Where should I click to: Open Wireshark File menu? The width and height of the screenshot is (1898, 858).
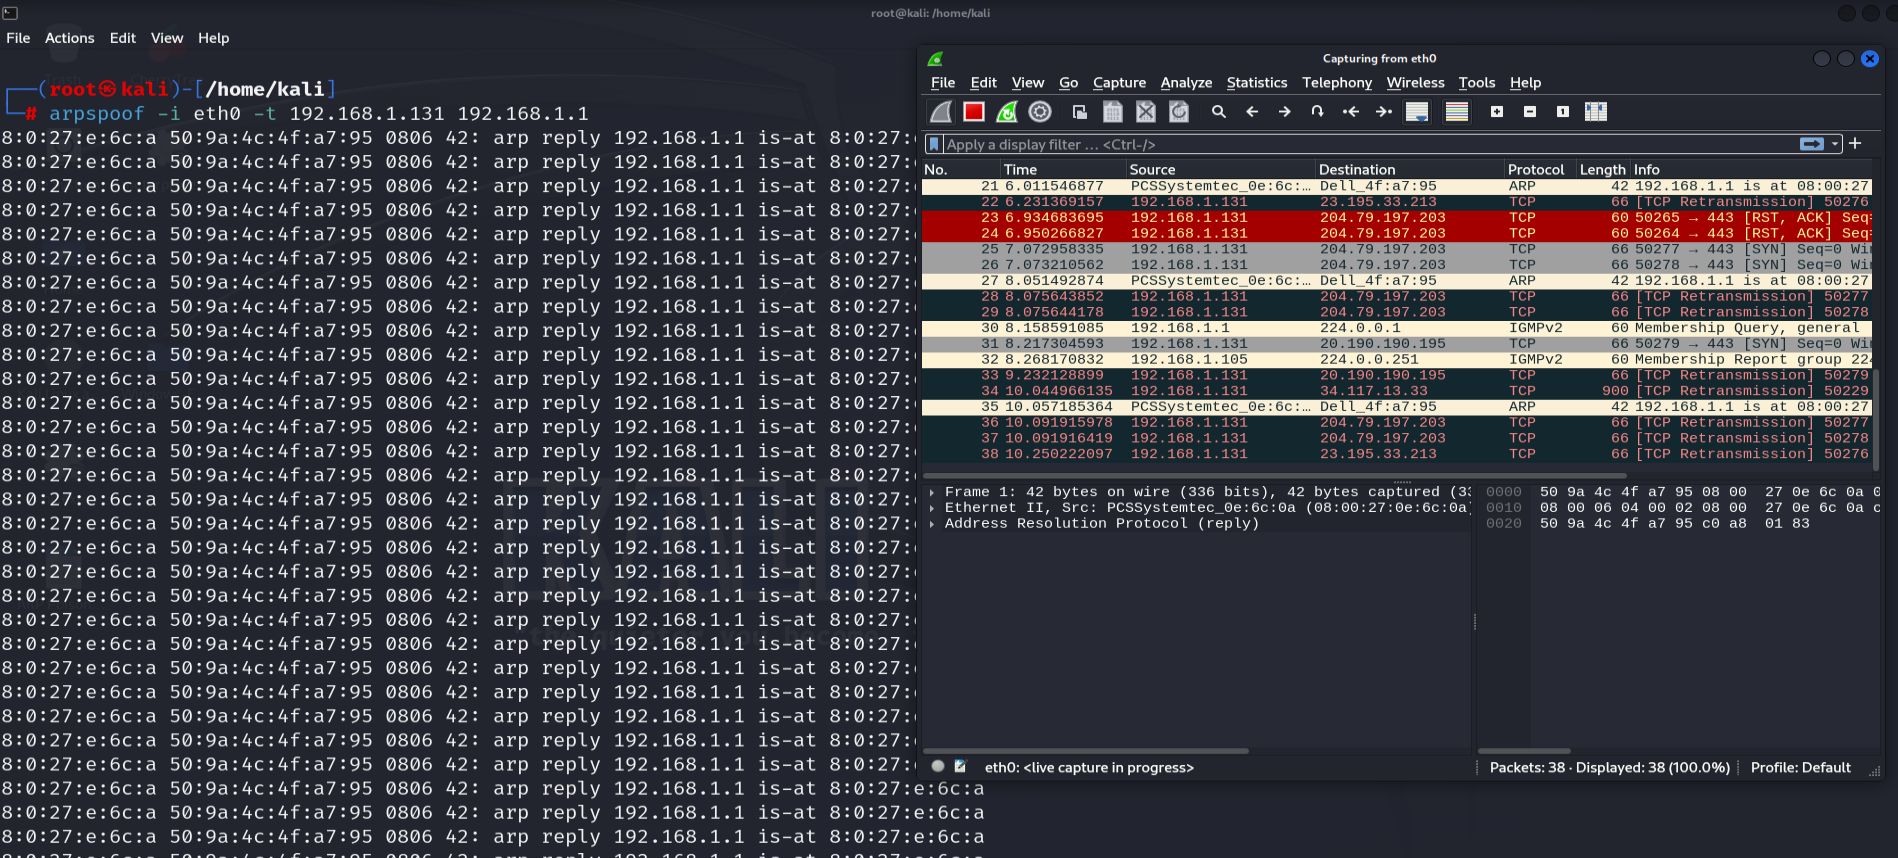click(943, 83)
